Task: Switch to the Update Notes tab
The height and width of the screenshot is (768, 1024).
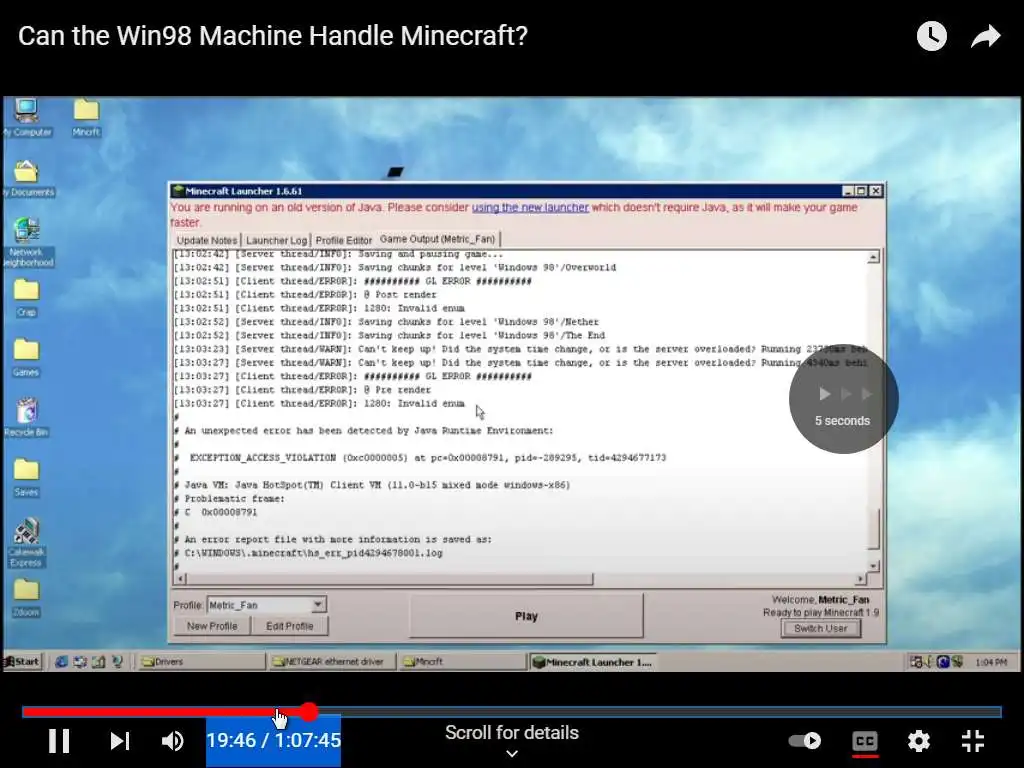Action: (206, 240)
